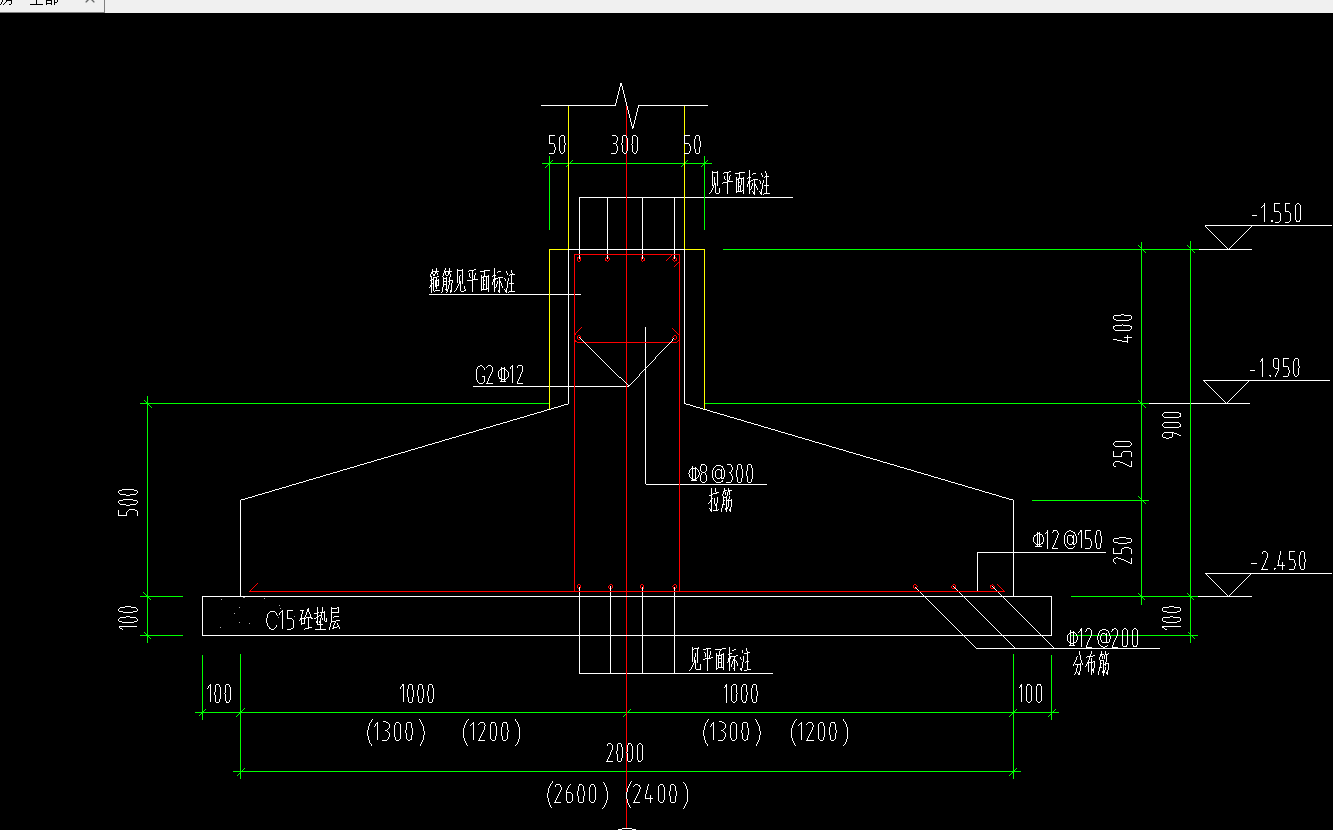Click the C15 砼垫层 label
The height and width of the screenshot is (830, 1333).
click(x=303, y=621)
